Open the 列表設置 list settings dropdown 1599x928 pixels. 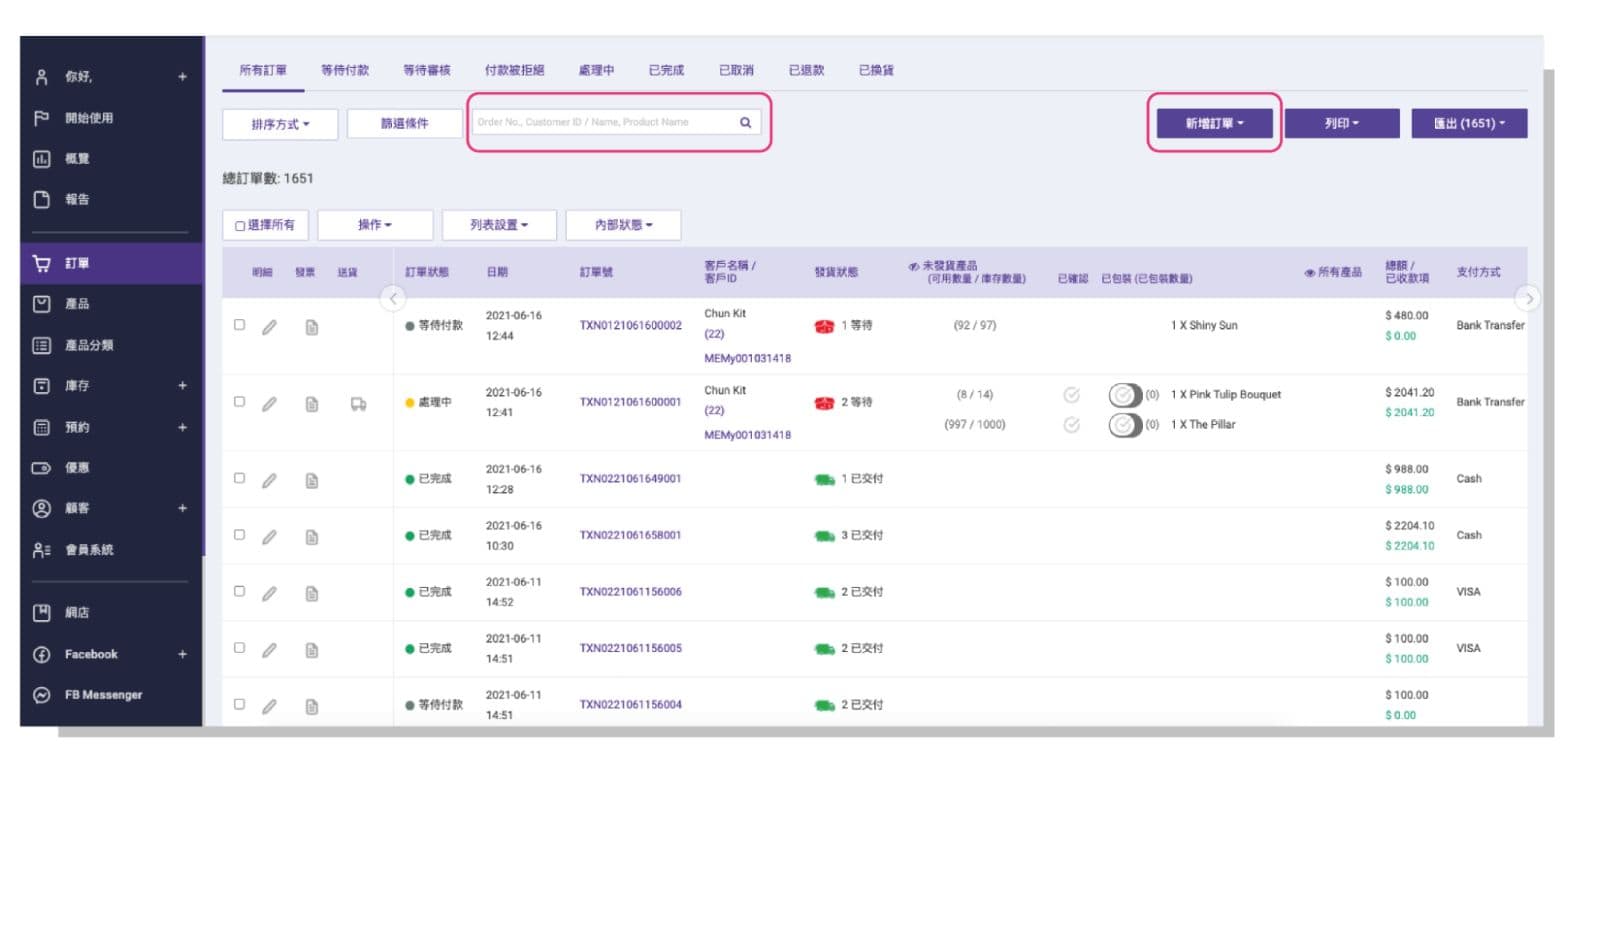pyautogui.click(x=499, y=225)
